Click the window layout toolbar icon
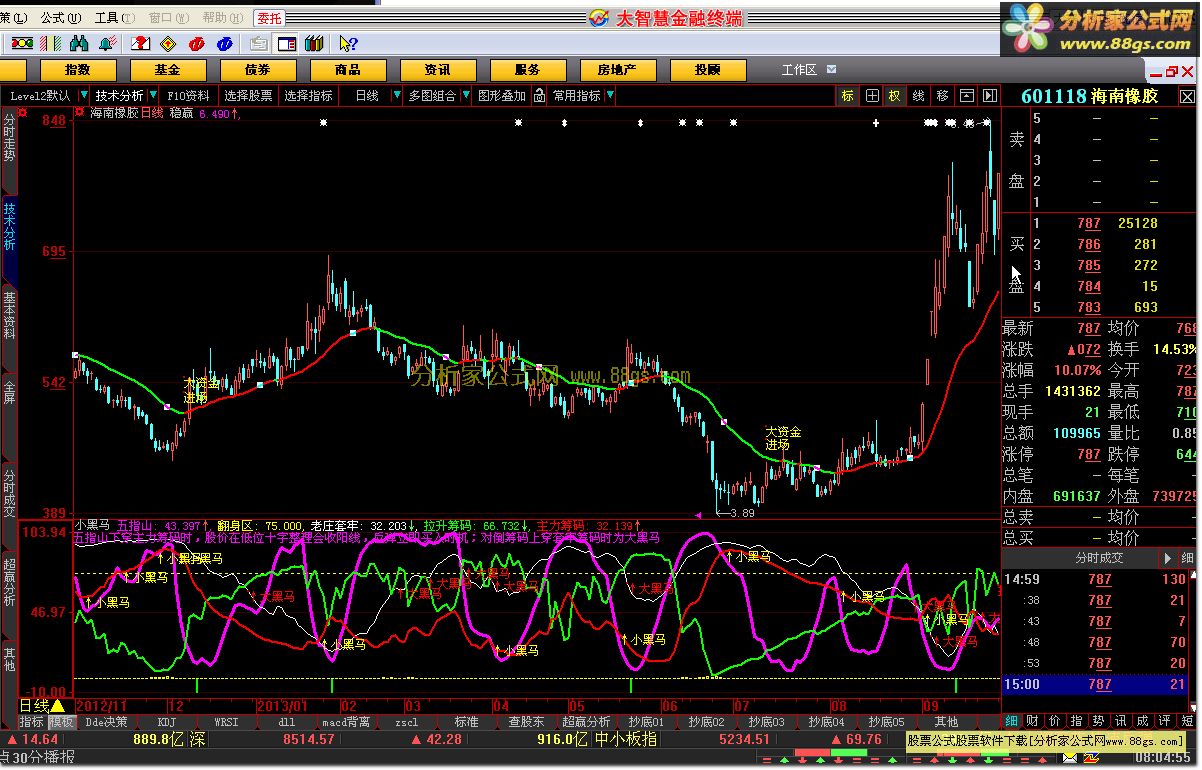Viewport: 1202px width, 770px height. click(287, 43)
